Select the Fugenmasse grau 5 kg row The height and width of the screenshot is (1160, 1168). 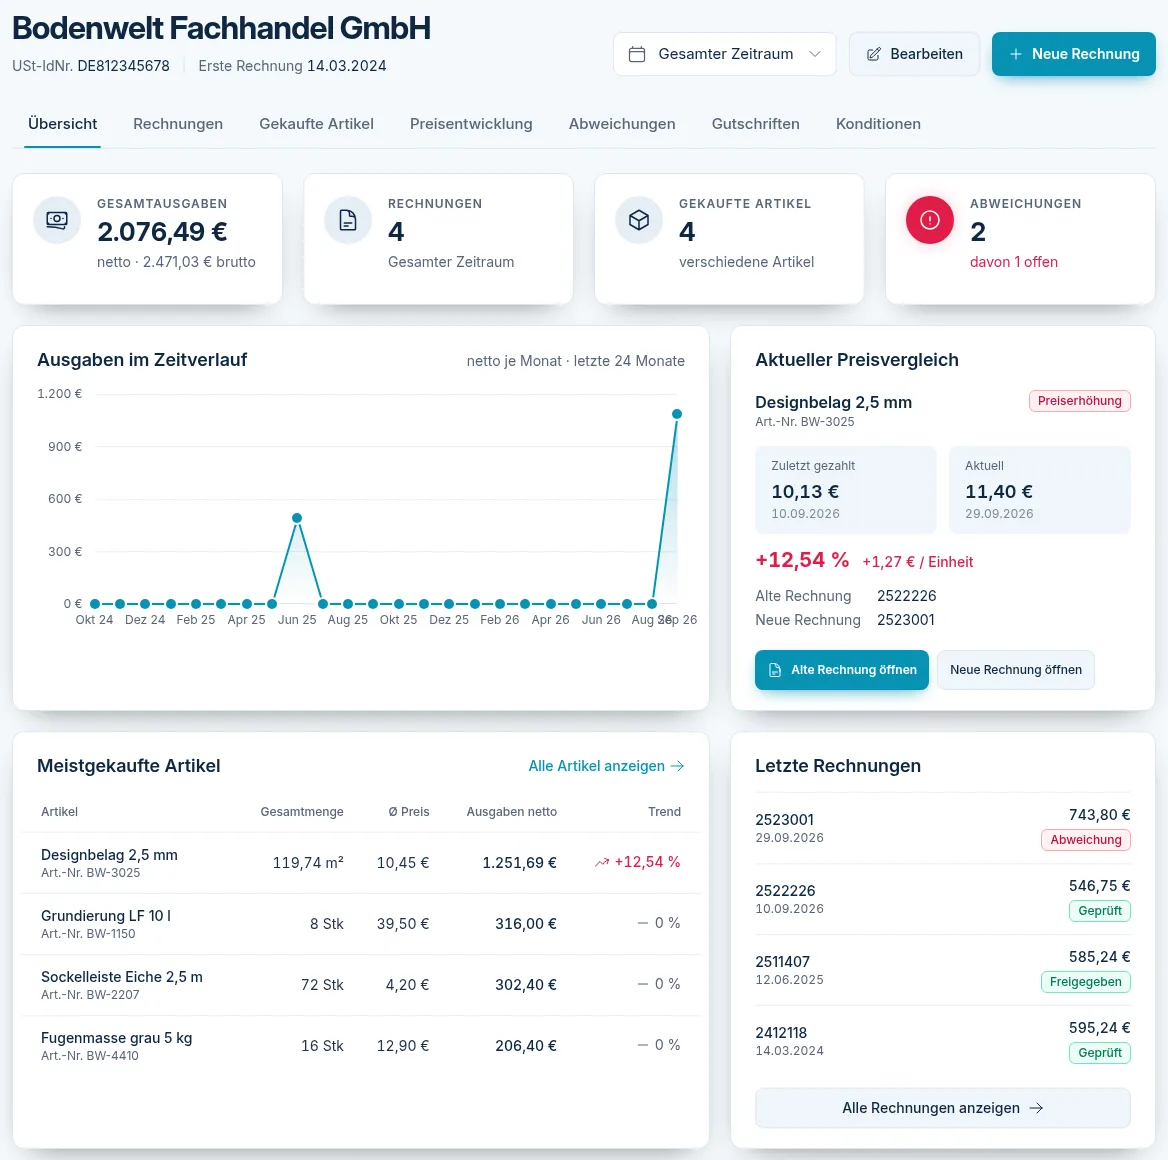tap(361, 1046)
